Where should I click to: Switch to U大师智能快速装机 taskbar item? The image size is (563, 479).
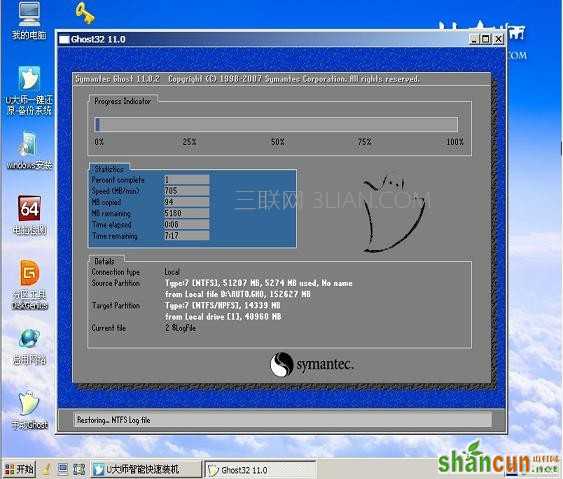(146, 469)
